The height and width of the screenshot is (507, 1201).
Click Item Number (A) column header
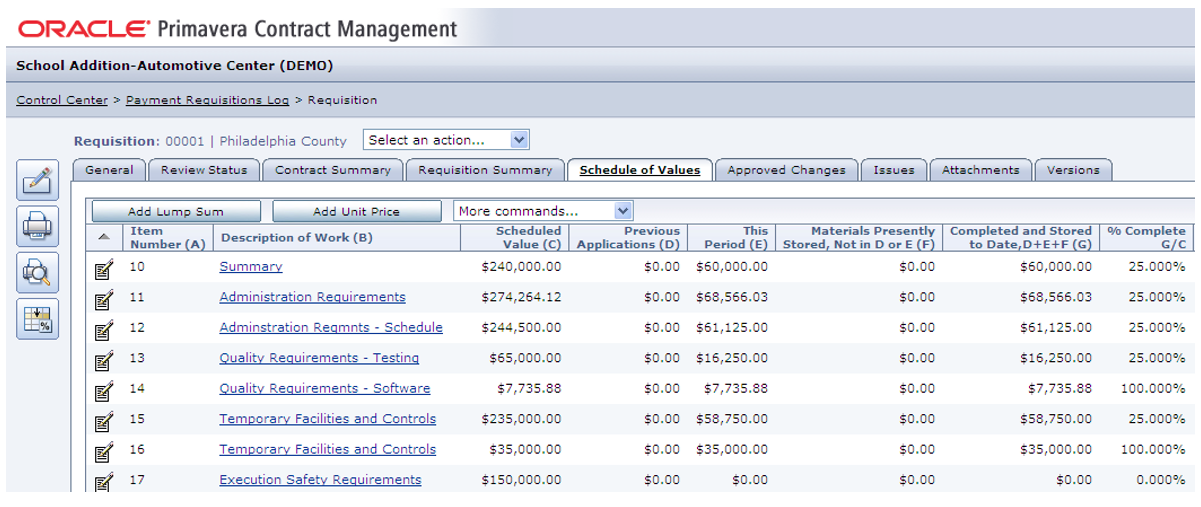click(168, 237)
